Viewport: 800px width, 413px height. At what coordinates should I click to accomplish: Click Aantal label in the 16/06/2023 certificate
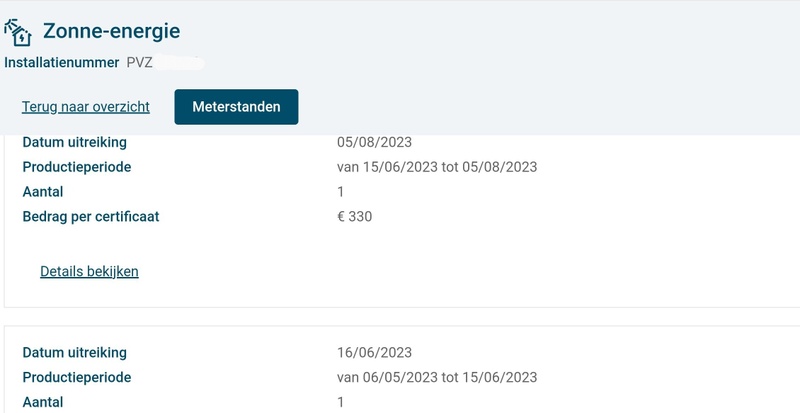(43, 402)
